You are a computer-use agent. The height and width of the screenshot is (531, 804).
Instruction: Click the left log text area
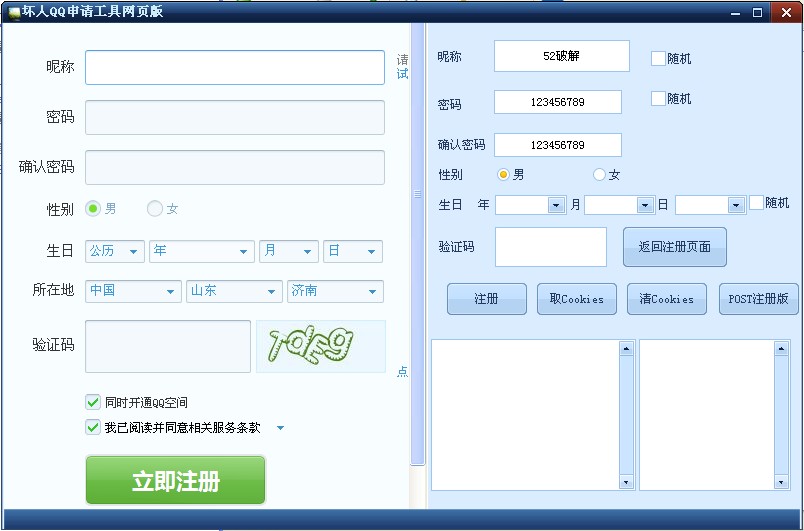coord(526,415)
